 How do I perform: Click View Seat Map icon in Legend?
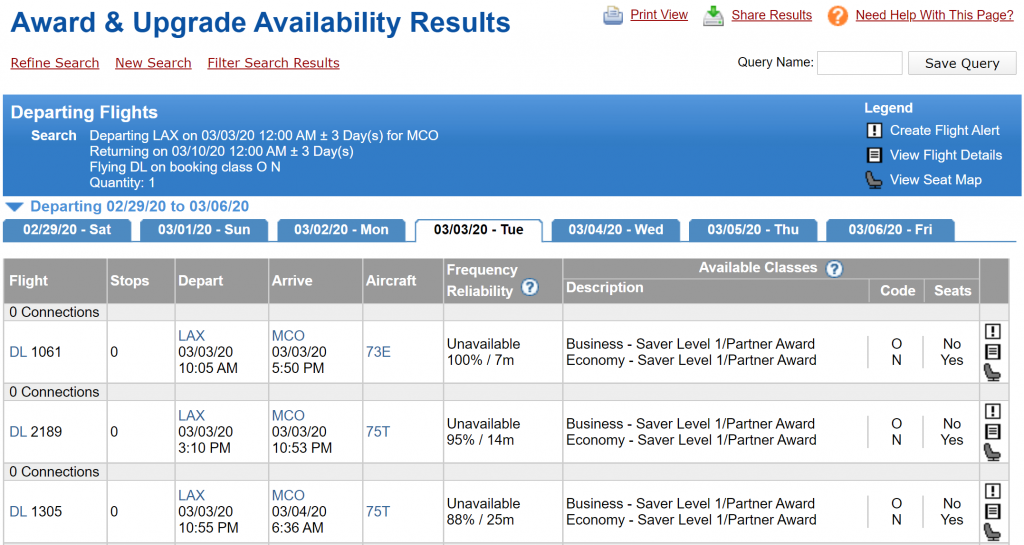874,180
